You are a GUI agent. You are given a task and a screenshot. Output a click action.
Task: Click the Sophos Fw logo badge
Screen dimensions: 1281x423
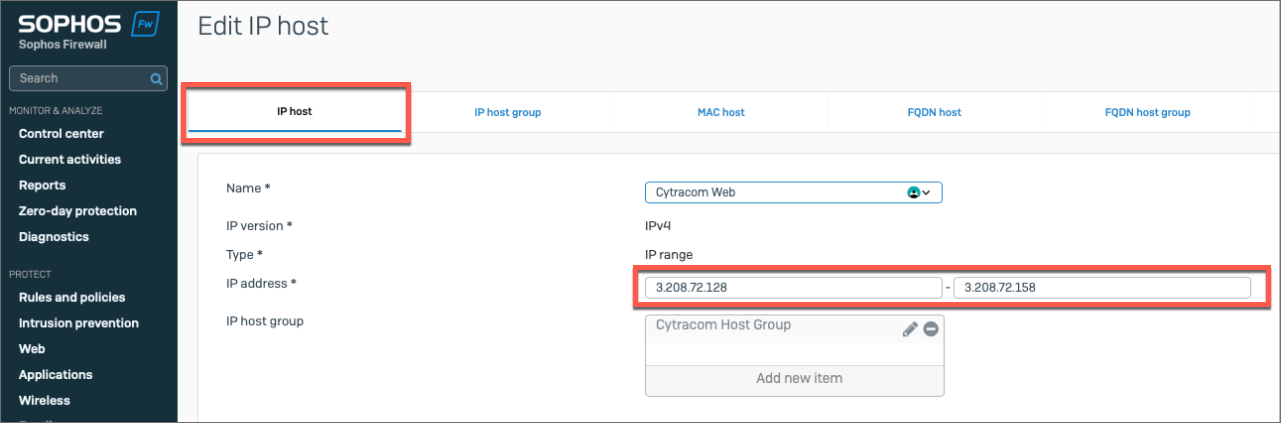pyautogui.click(x=147, y=24)
